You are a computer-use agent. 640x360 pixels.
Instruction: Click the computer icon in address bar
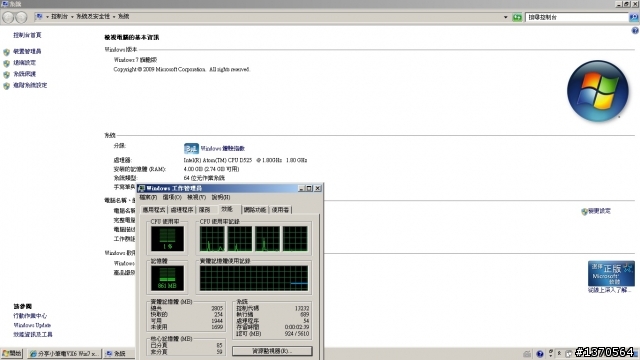pos(39,17)
